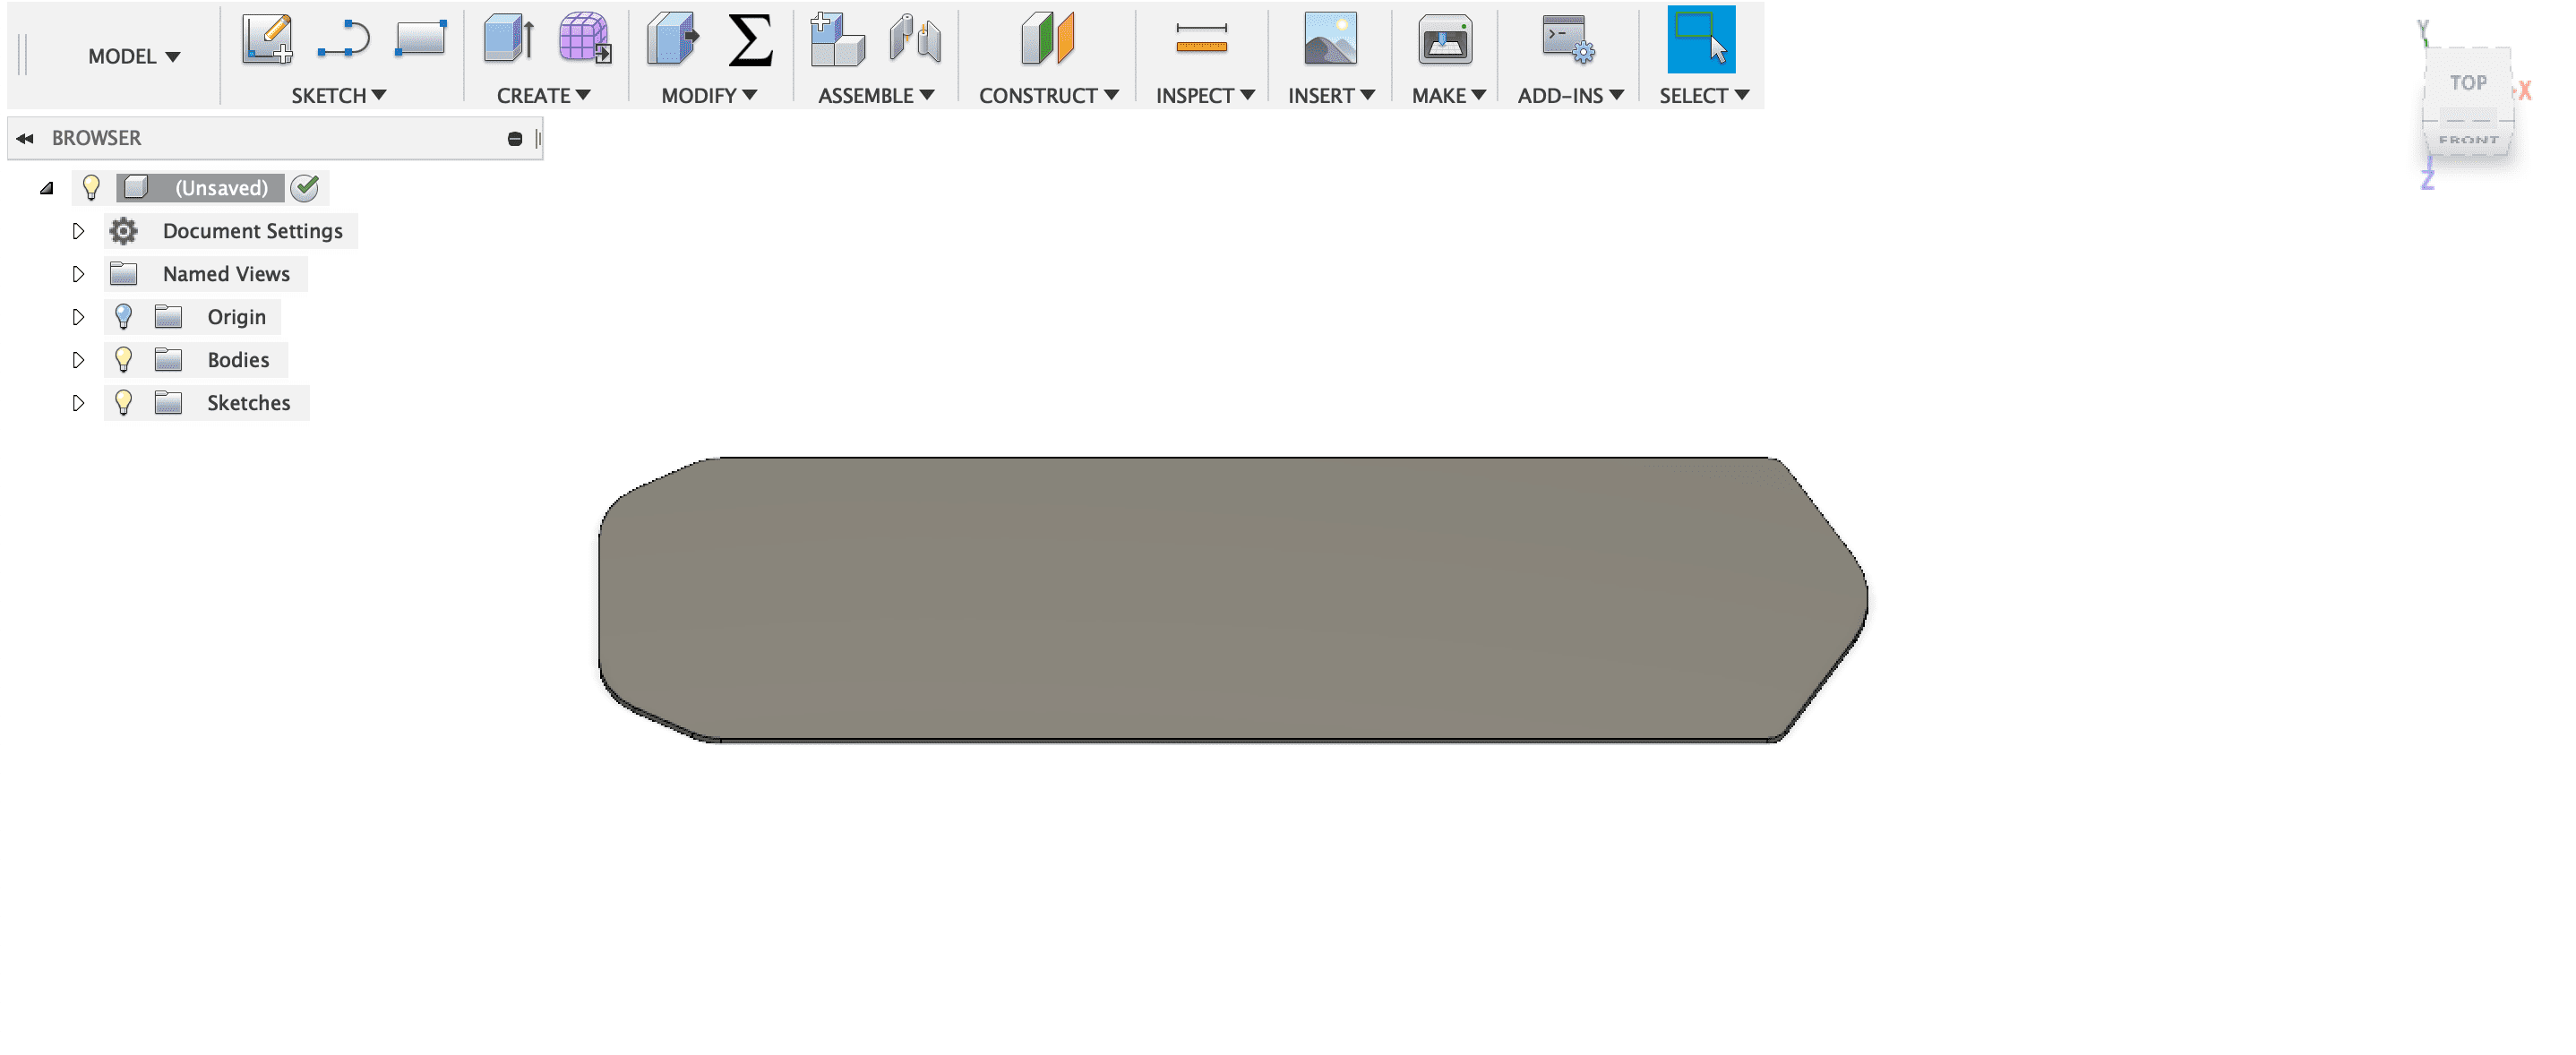Screen dimensions: 2576x1055
Task: Click the Create Sketch icon
Action: [267, 40]
